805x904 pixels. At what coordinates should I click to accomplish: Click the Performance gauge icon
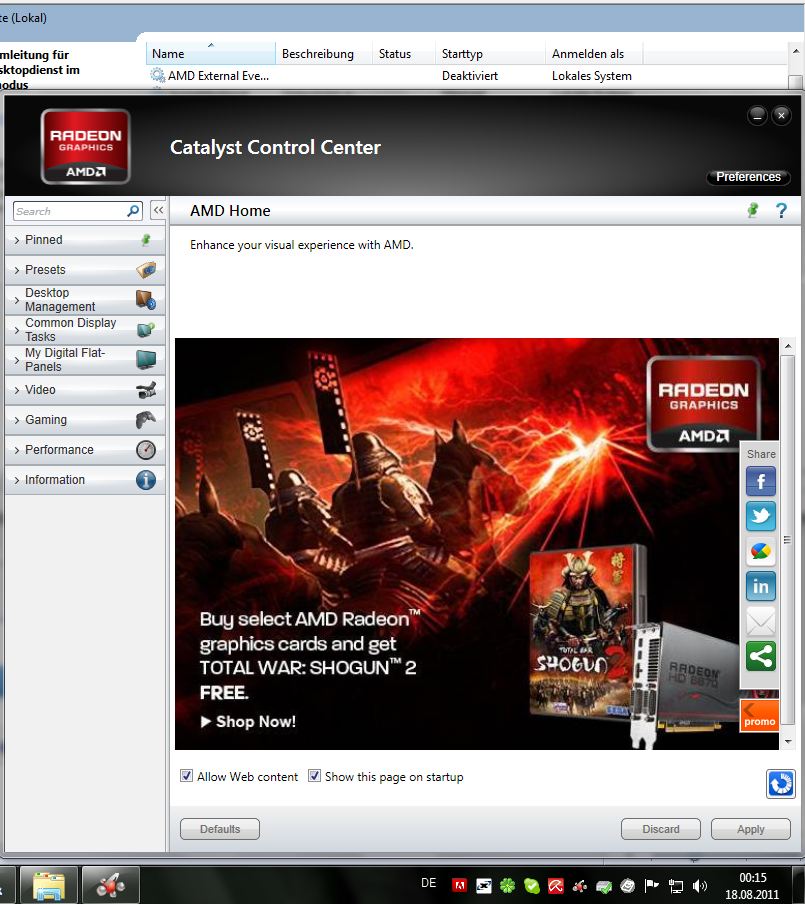[146, 450]
